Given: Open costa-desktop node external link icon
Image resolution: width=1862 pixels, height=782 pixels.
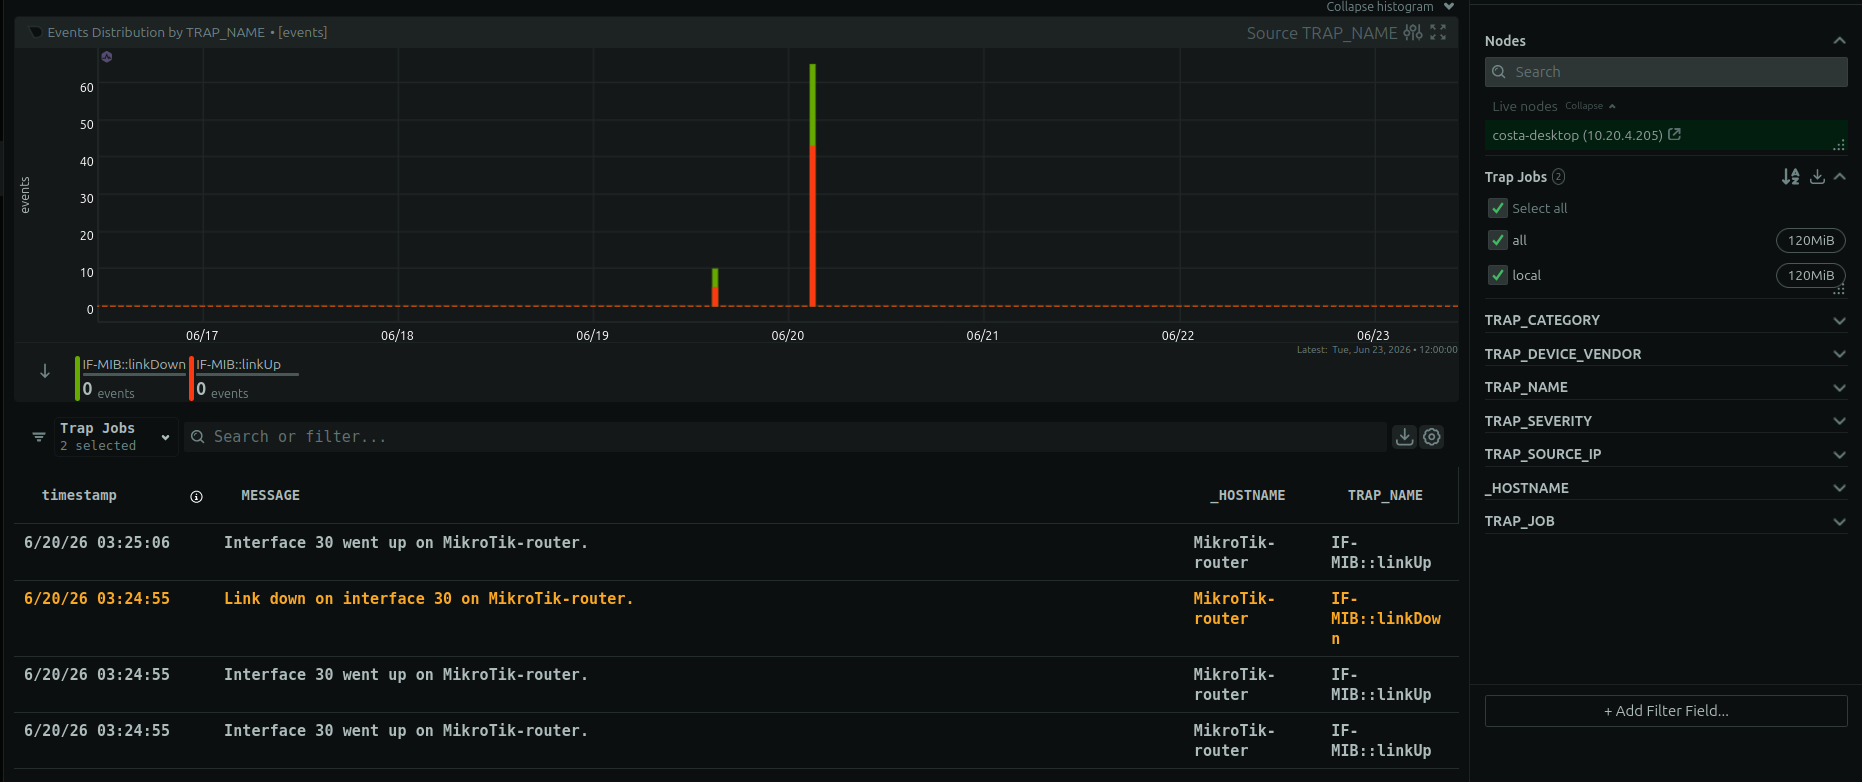Looking at the screenshot, I should pyautogui.click(x=1675, y=134).
